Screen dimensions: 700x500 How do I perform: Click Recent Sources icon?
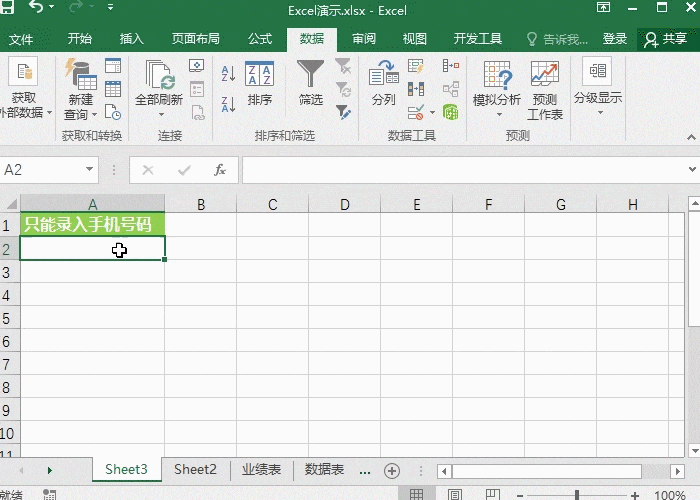click(x=113, y=112)
